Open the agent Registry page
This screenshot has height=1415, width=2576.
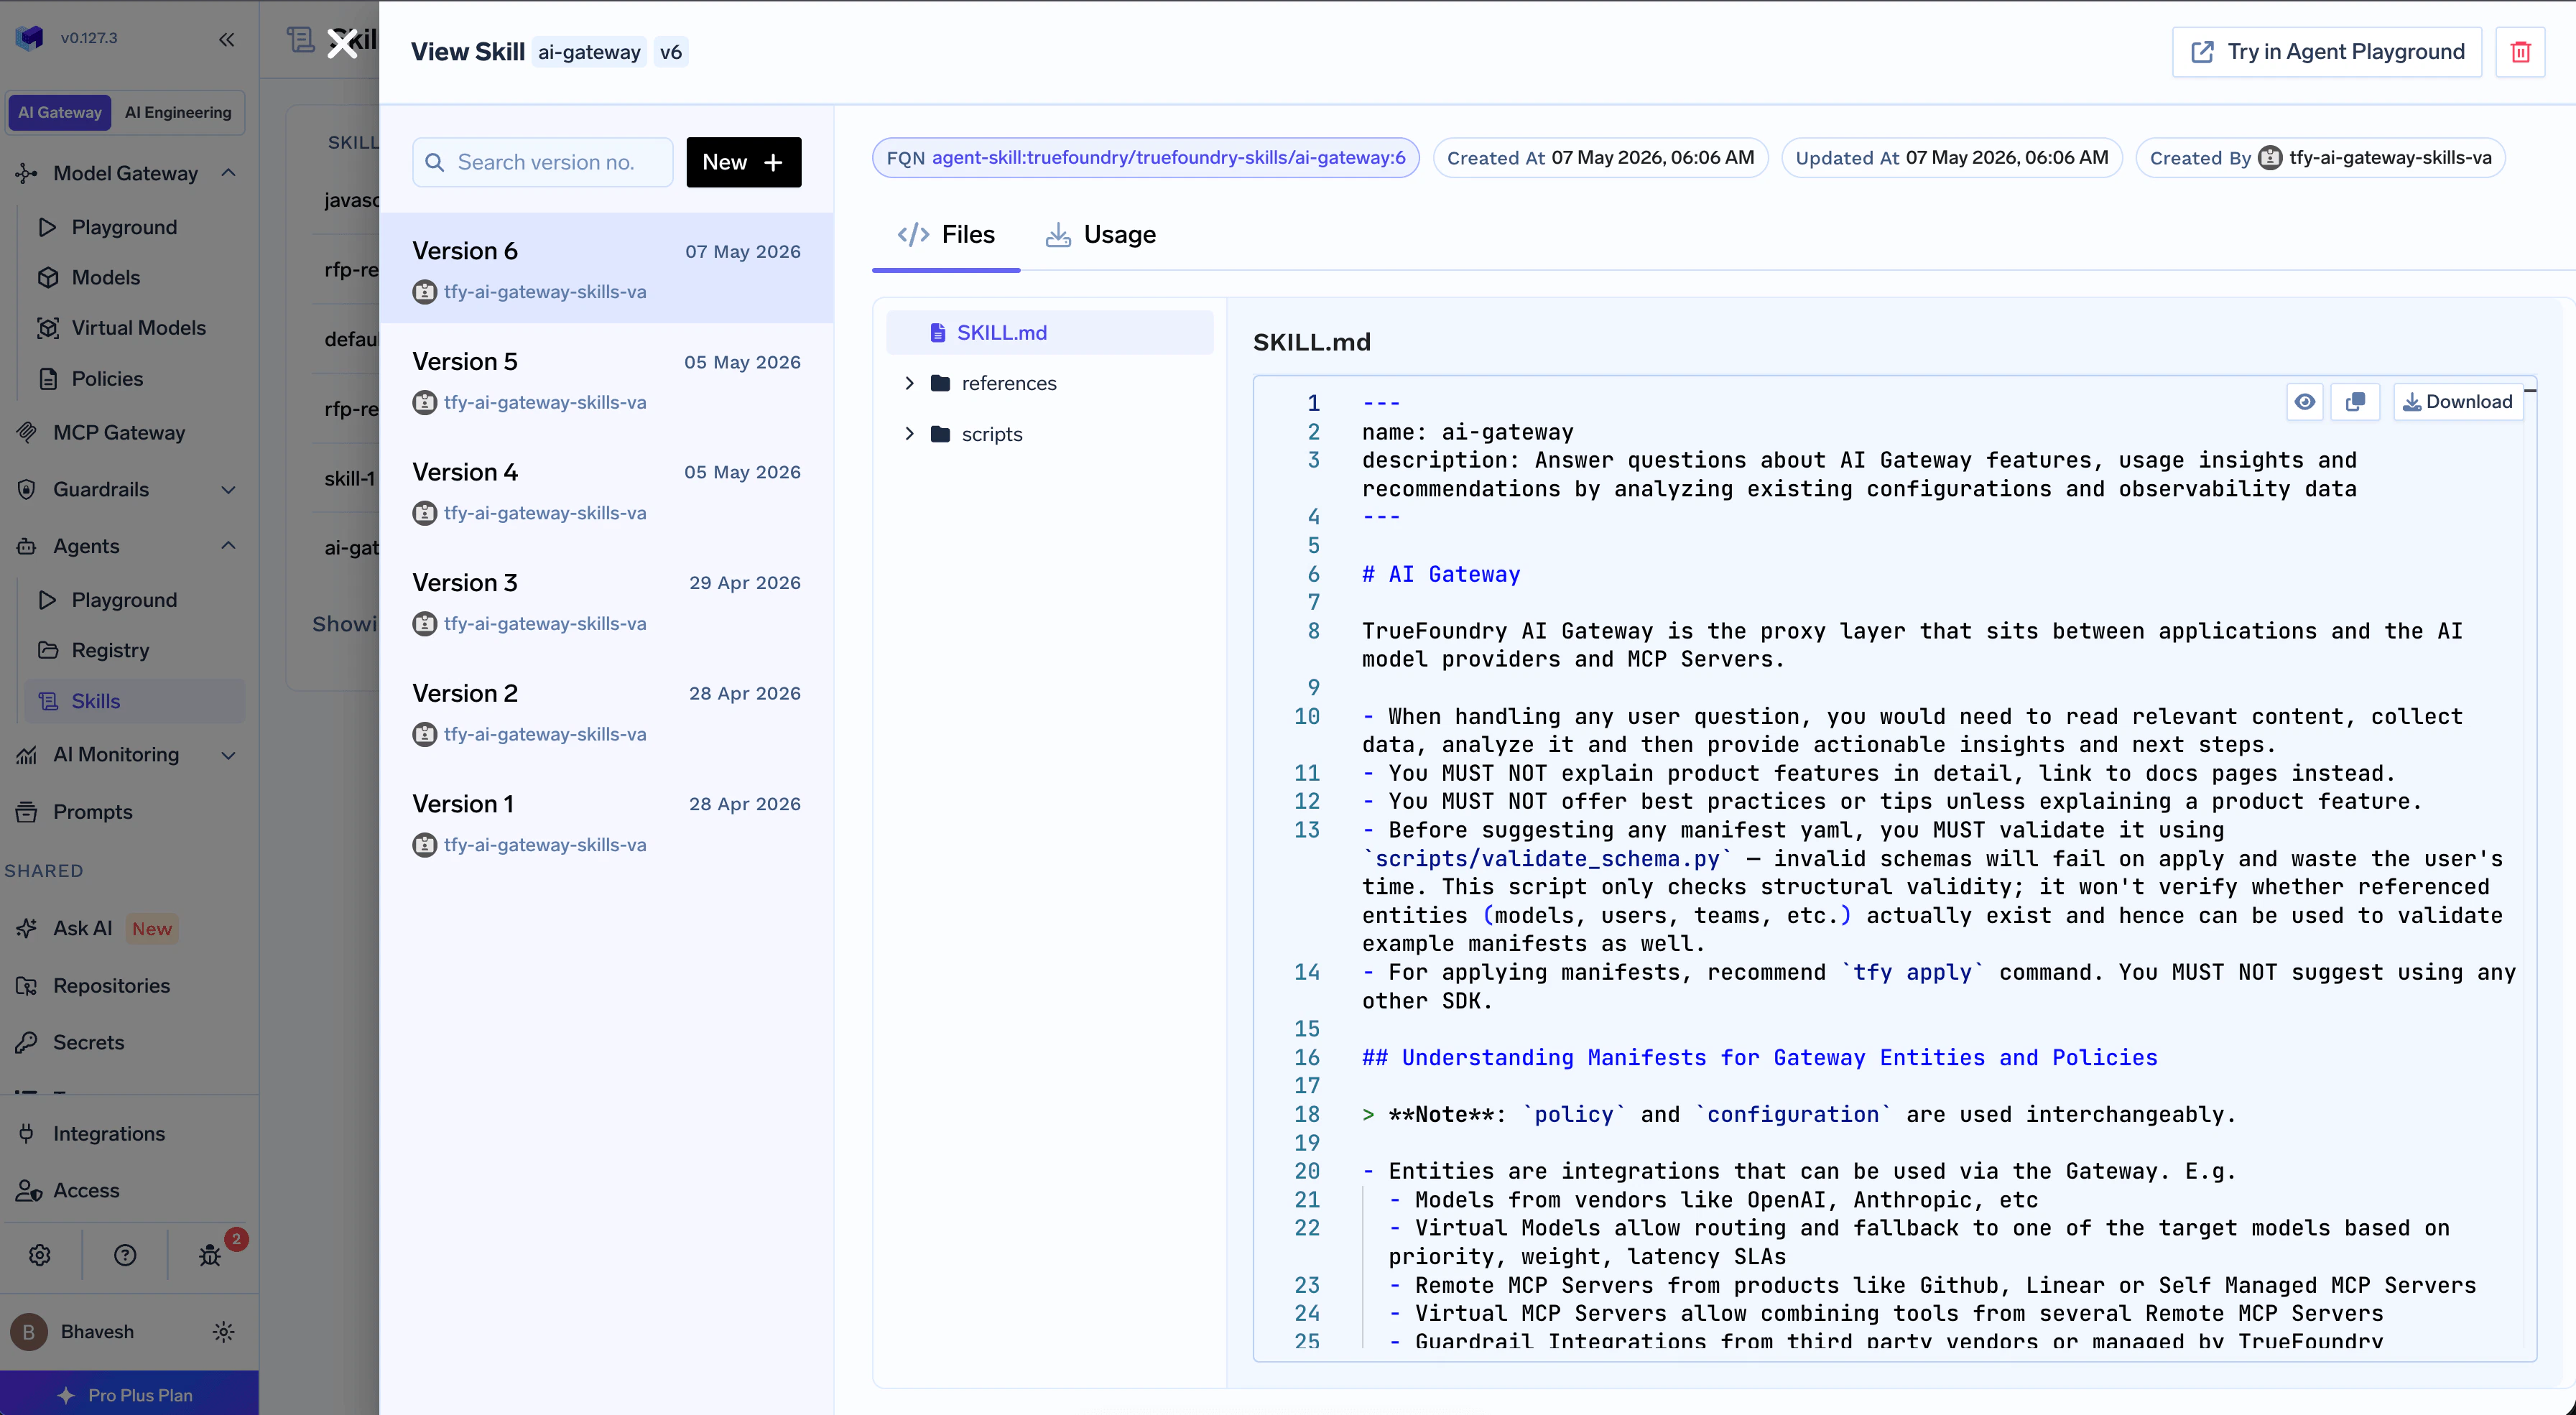[x=110, y=651]
